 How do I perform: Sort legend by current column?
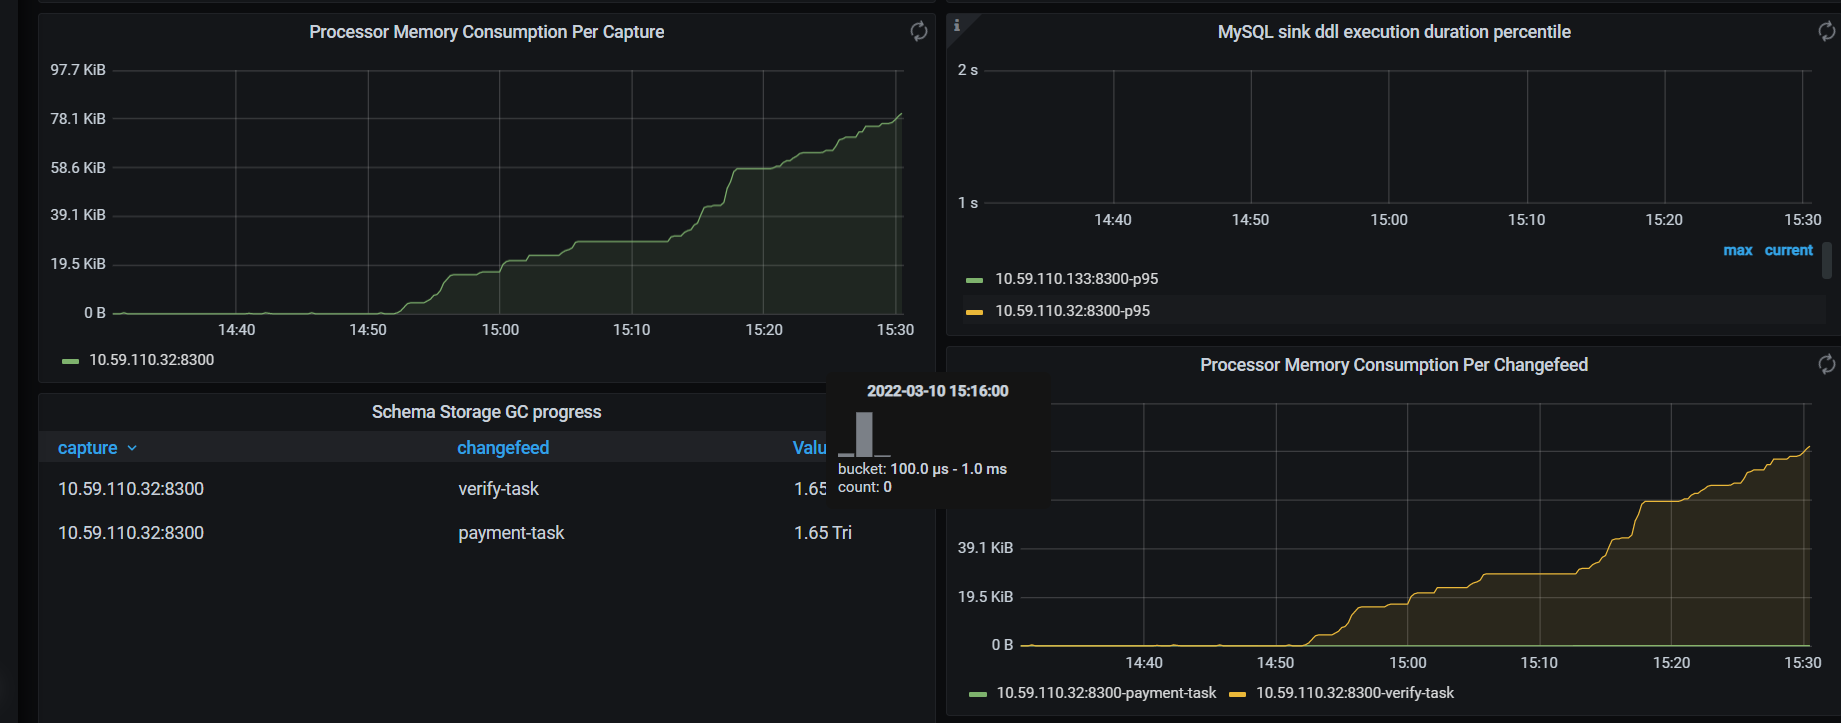click(x=1788, y=250)
